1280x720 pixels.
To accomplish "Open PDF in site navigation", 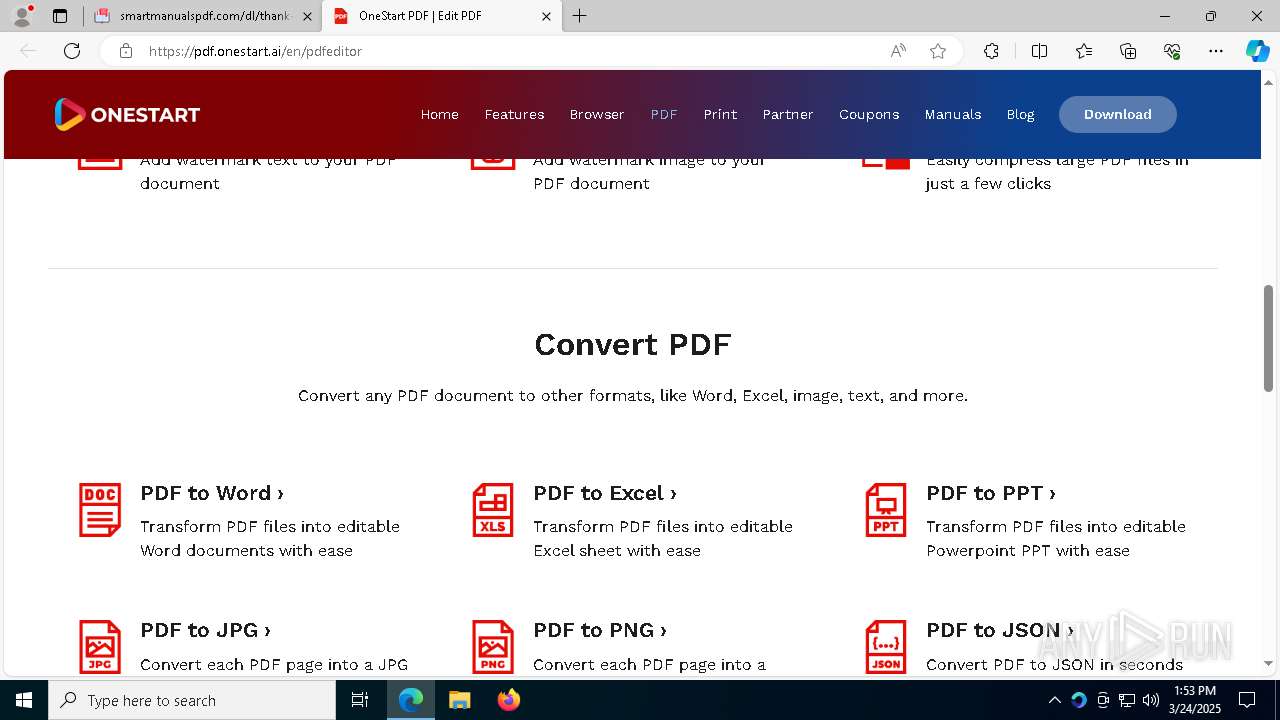I will coord(664,114).
